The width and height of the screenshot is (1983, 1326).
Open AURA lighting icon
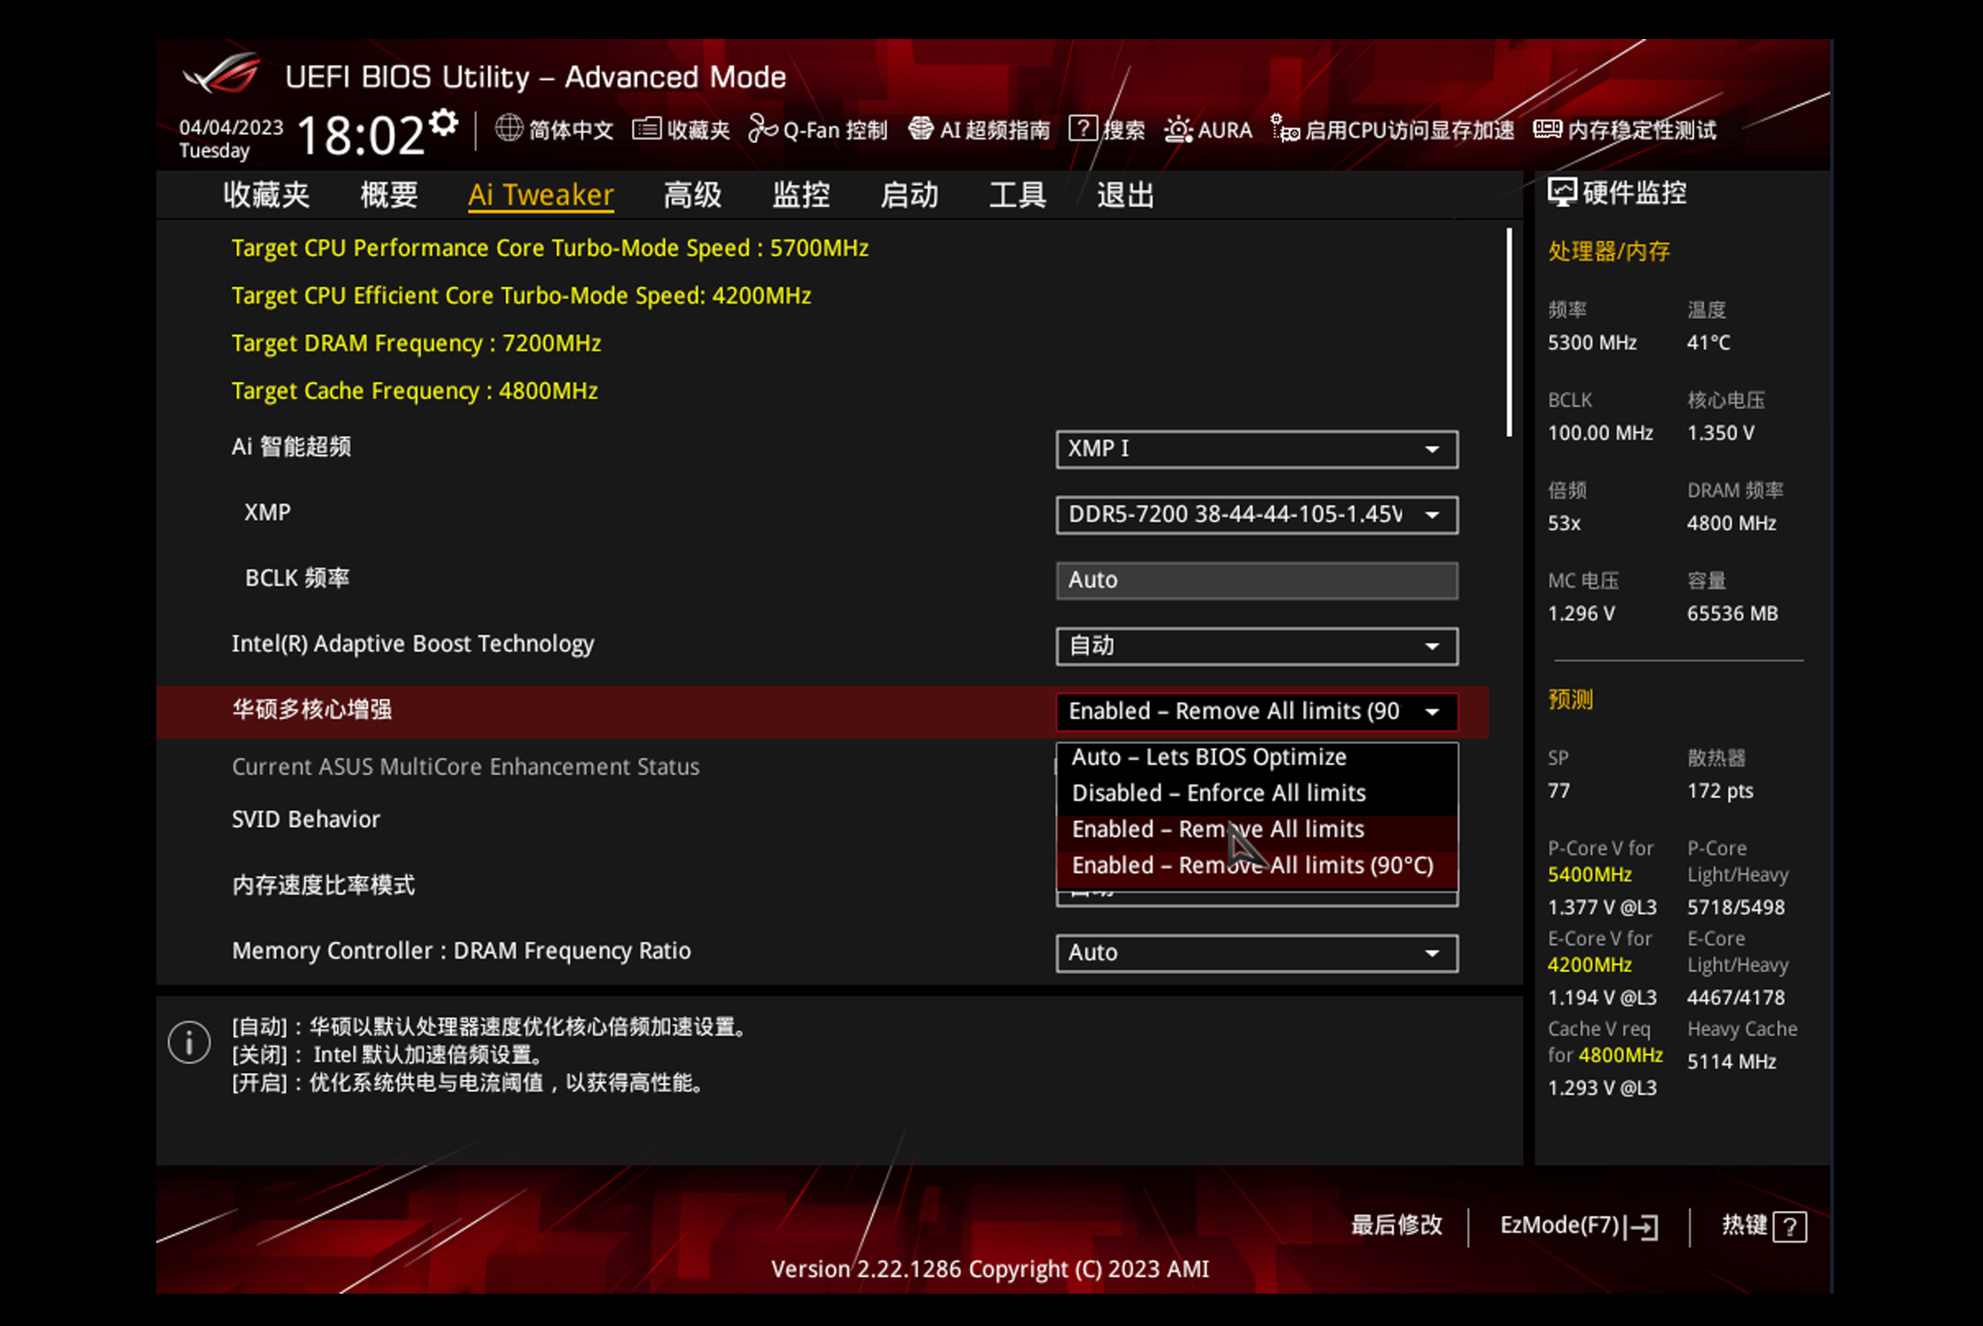[1178, 130]
